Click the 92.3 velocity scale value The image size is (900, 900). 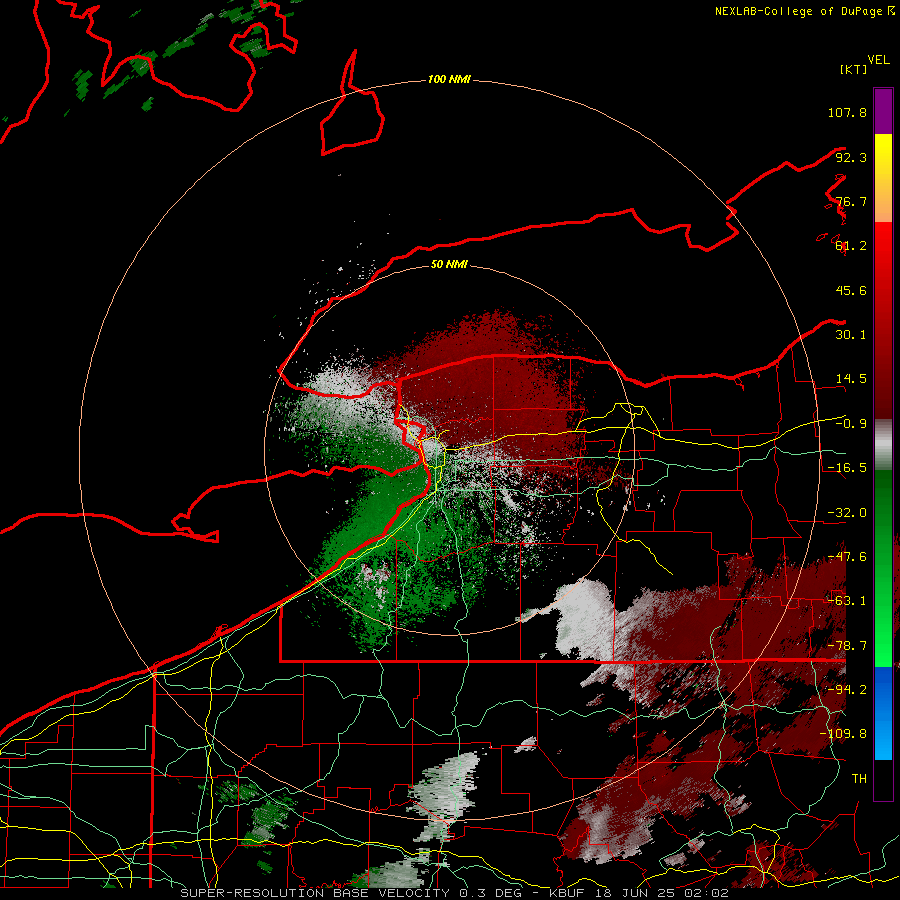(851, 157)
